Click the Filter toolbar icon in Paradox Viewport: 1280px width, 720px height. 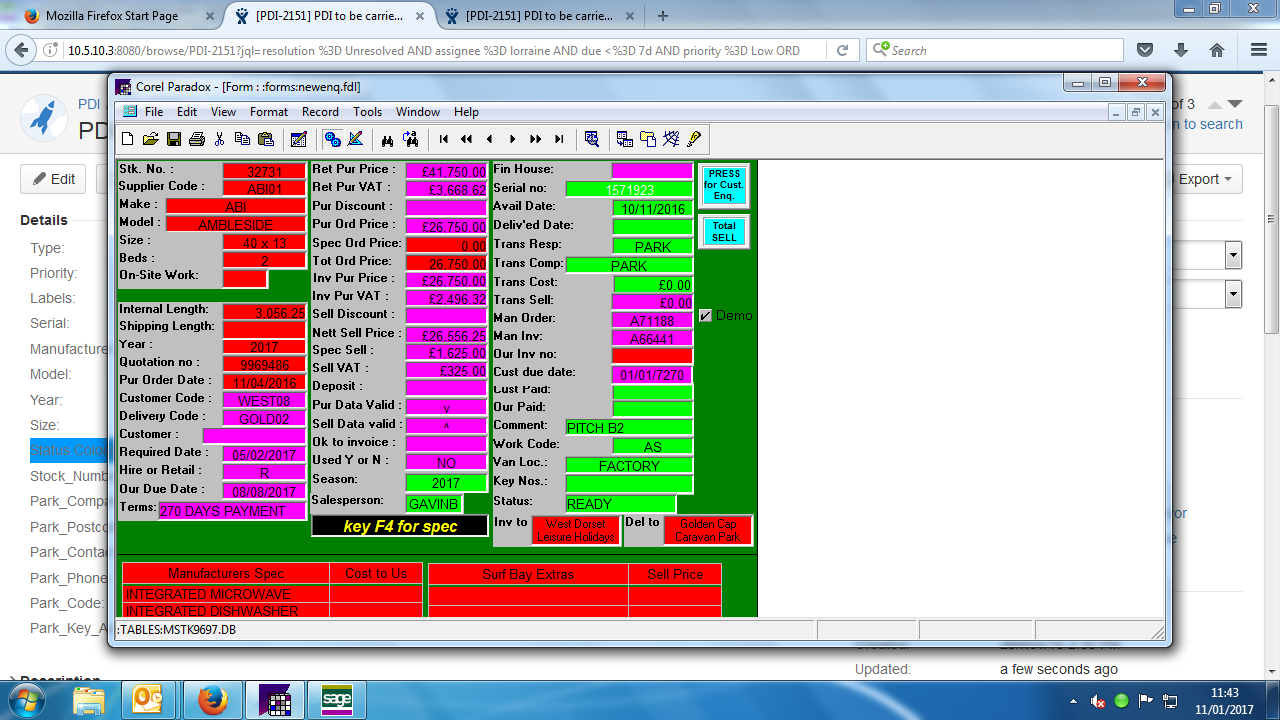(592, 139)
